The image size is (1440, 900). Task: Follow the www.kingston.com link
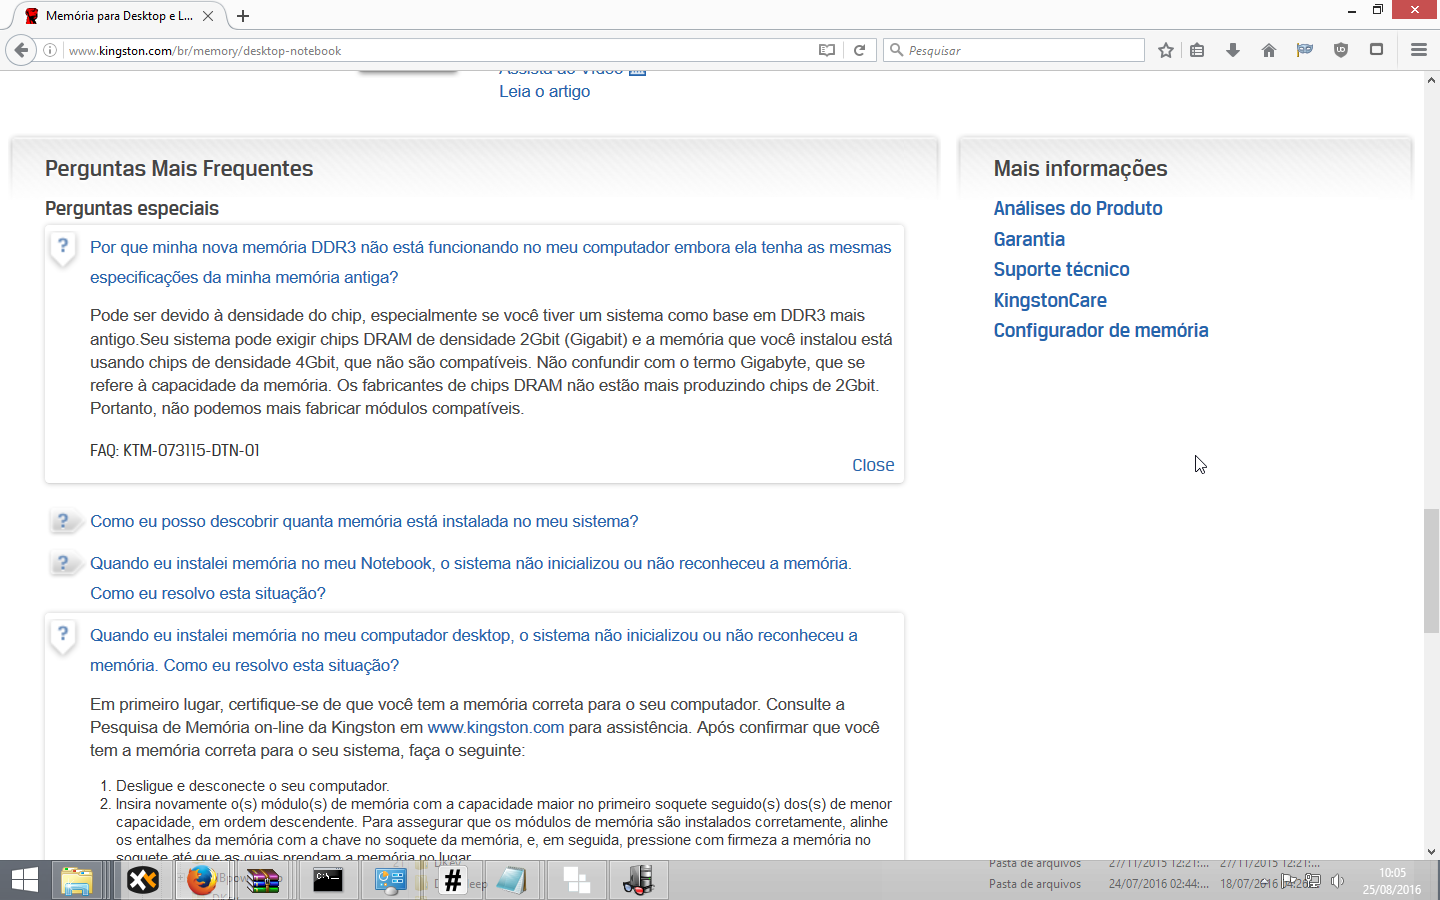(x=496, y=727)
